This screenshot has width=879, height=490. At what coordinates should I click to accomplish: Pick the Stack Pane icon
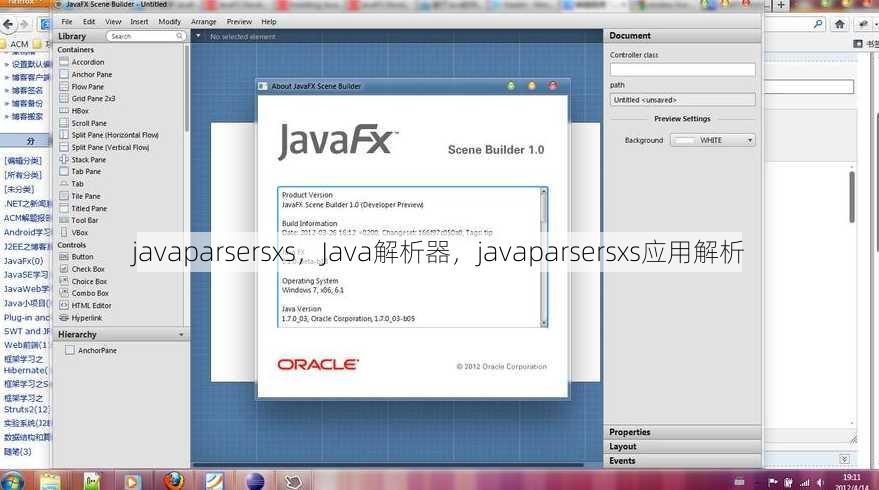(x=64, y=159)
